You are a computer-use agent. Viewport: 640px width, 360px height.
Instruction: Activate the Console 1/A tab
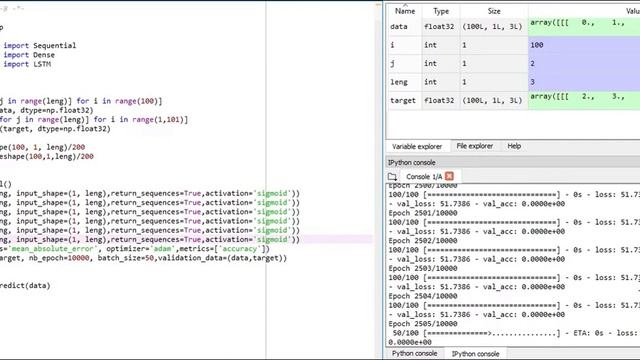pos(424,176)
